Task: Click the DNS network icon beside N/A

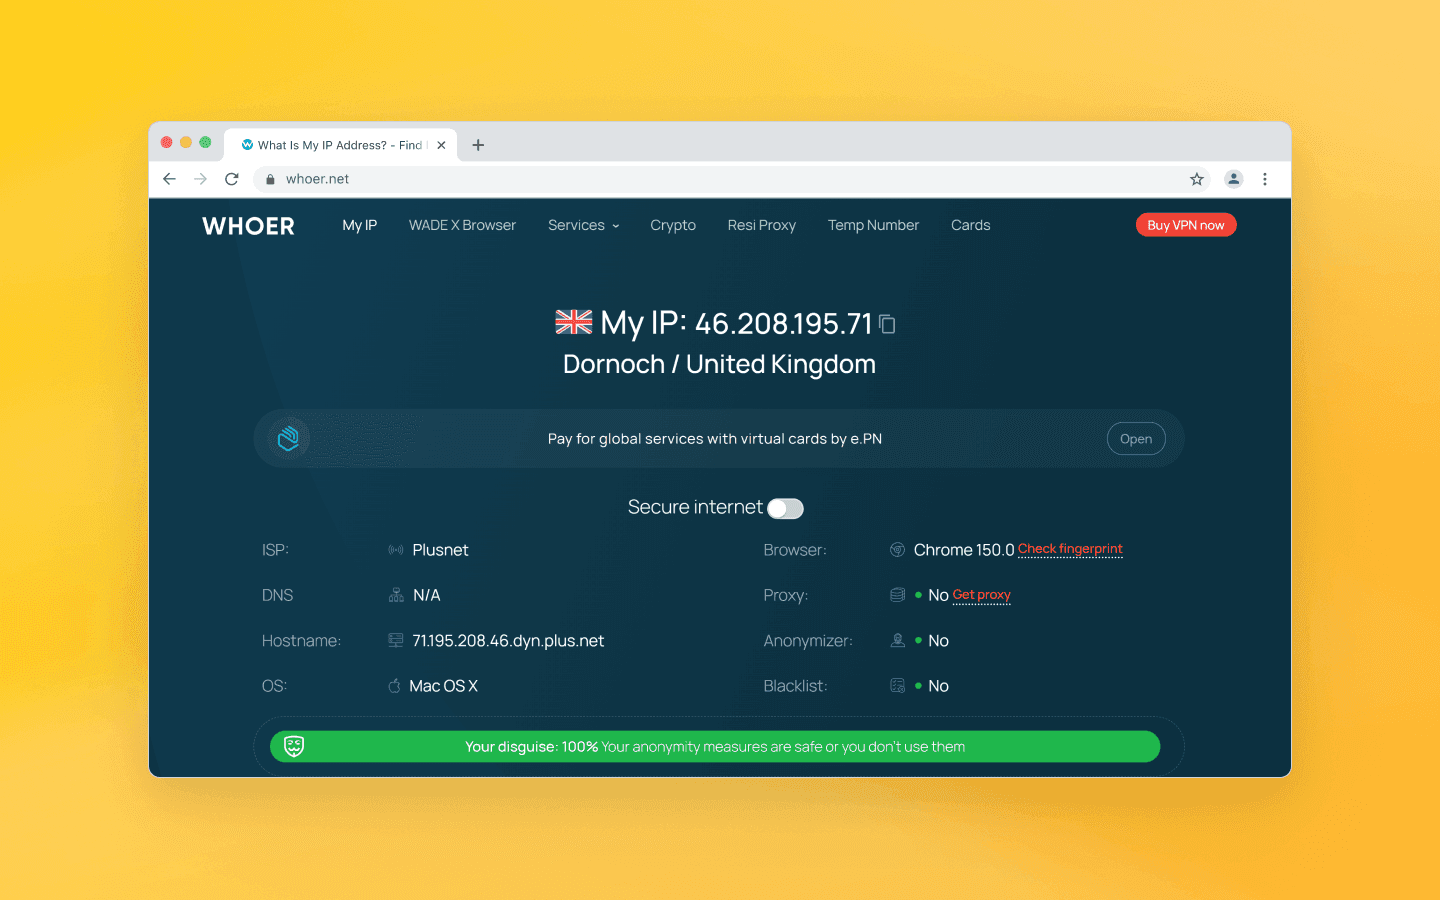Action: click(x=396, y=595)
